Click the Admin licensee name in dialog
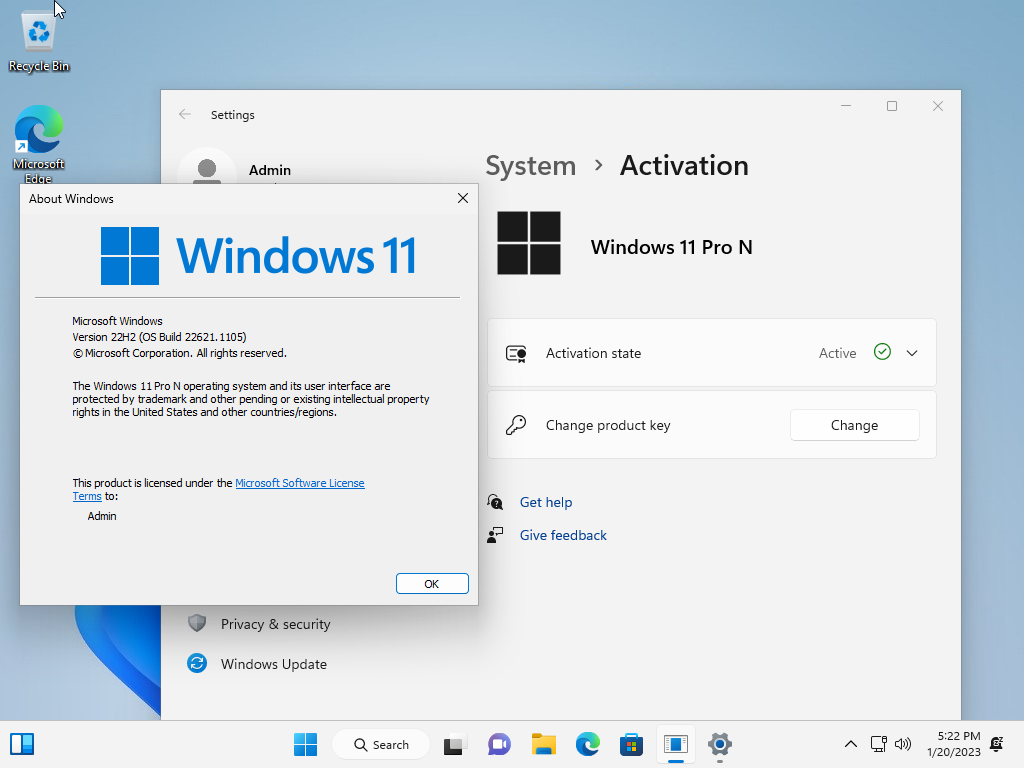1024x768 pixels. [102, 516]
